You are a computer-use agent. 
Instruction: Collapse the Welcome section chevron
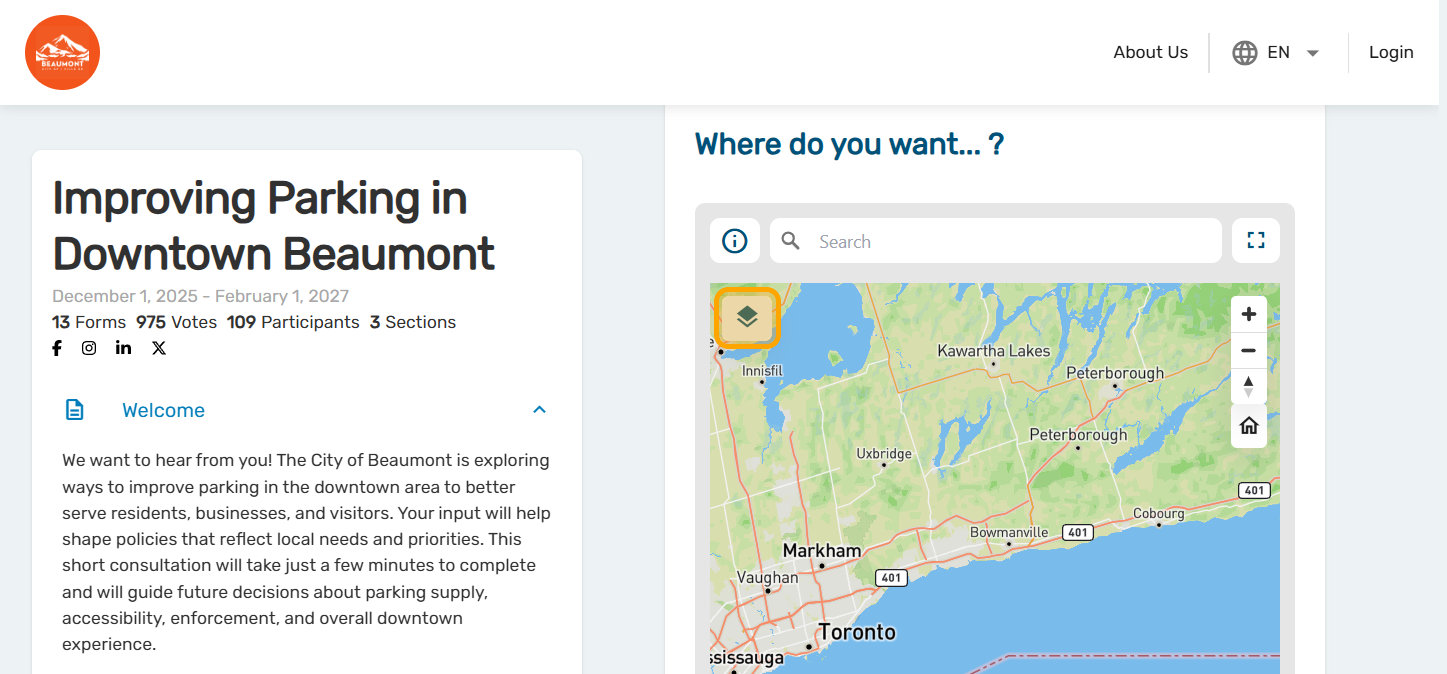point(540,410)
